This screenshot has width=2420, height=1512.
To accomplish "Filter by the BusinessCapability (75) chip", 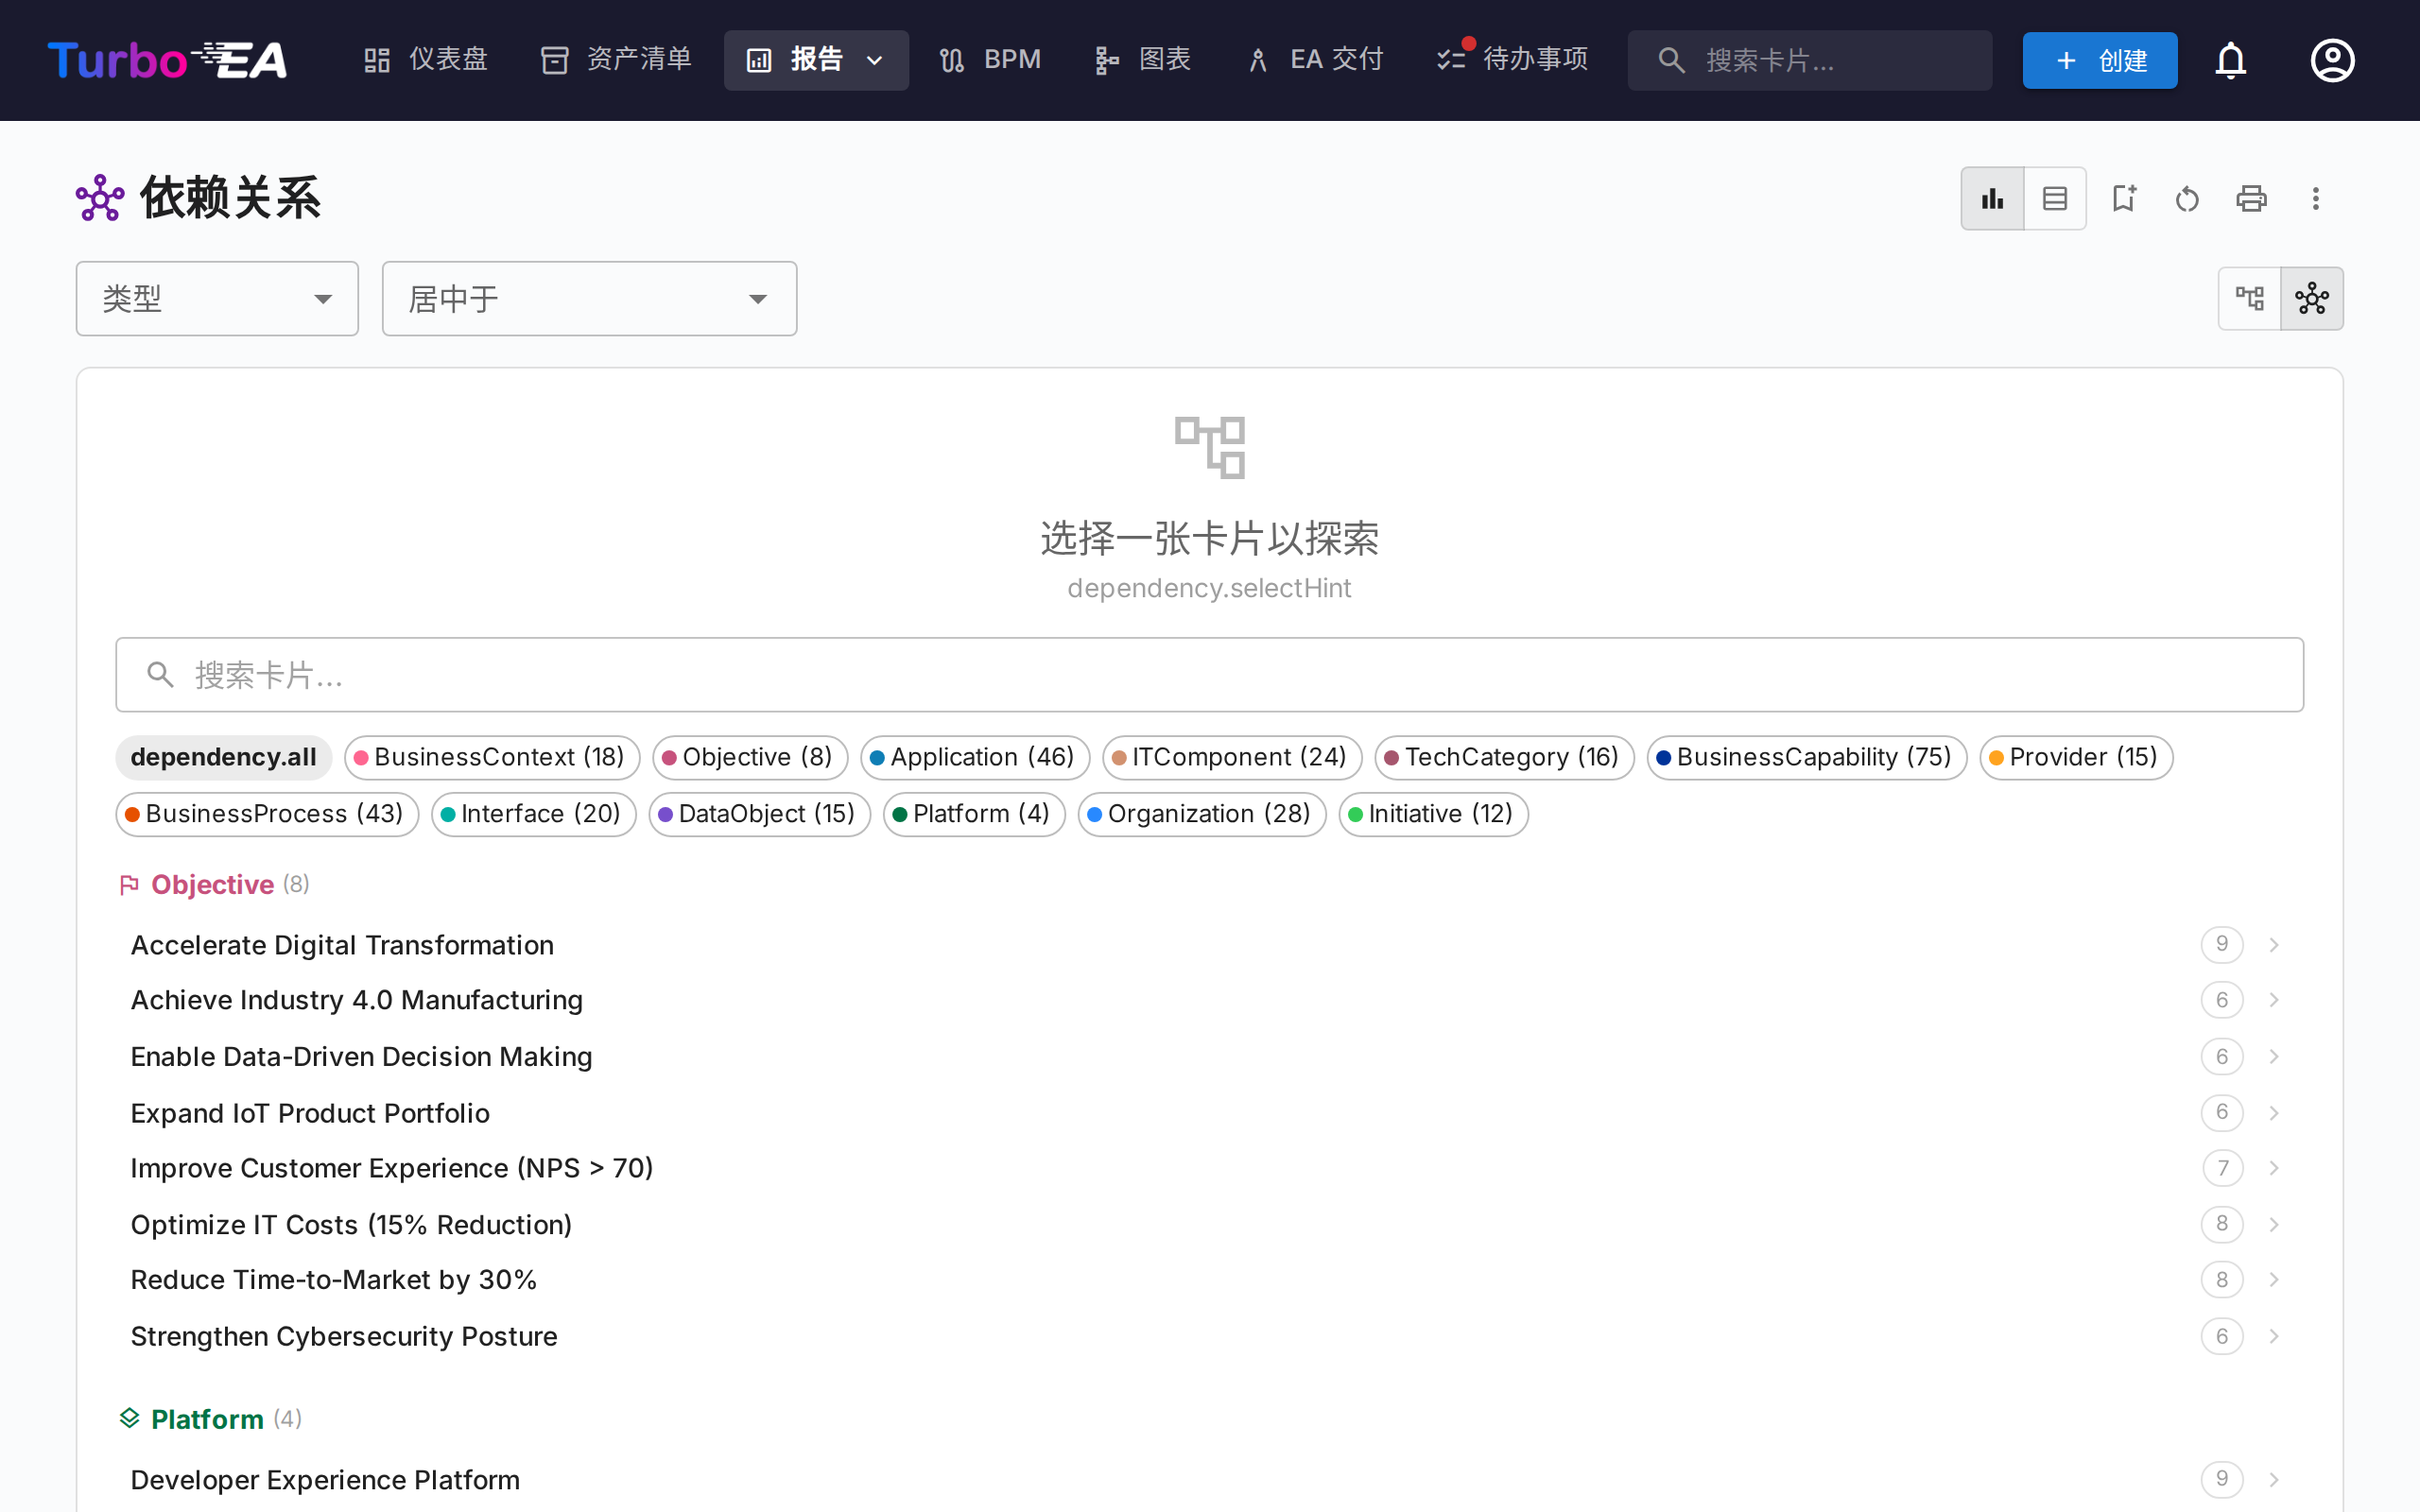I will click(1806, 757).
